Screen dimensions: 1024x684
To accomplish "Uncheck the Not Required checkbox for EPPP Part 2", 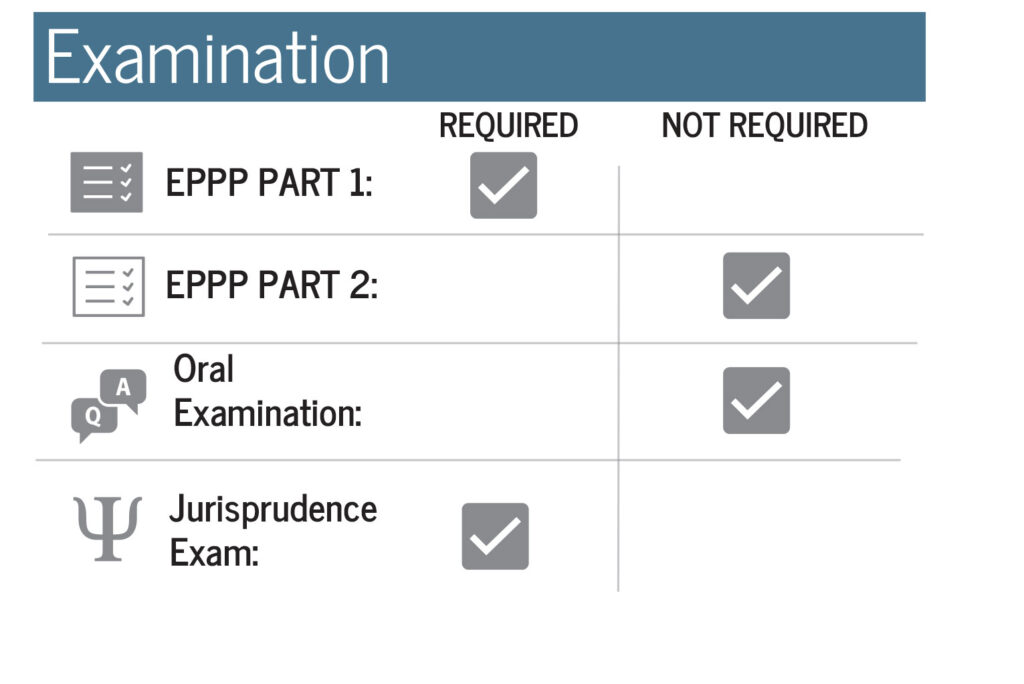I will tap(756, 286).
